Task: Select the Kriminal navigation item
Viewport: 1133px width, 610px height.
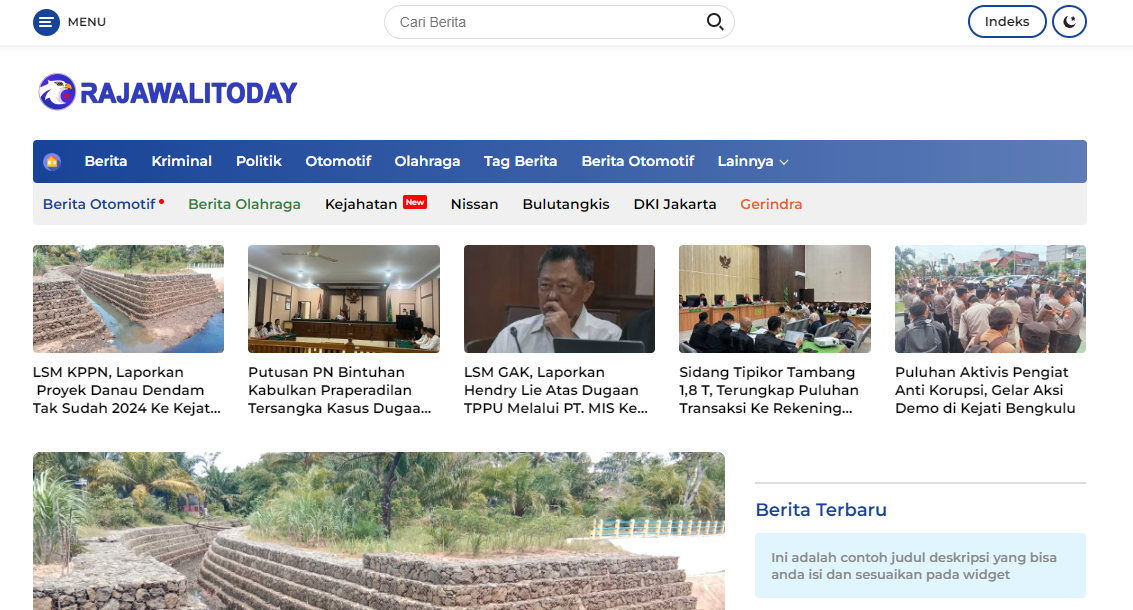Action: pyautogui.click(x=181, y=161)
